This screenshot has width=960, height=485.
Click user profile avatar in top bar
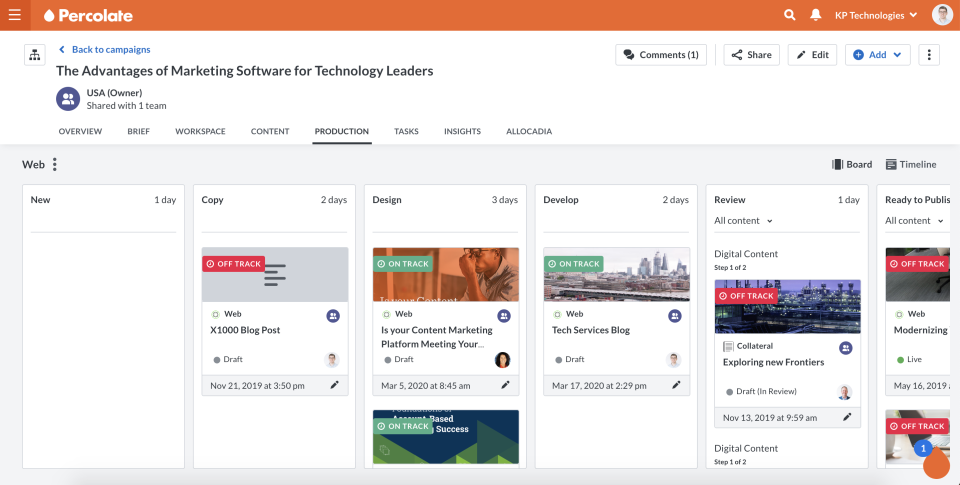click(942, 15)
